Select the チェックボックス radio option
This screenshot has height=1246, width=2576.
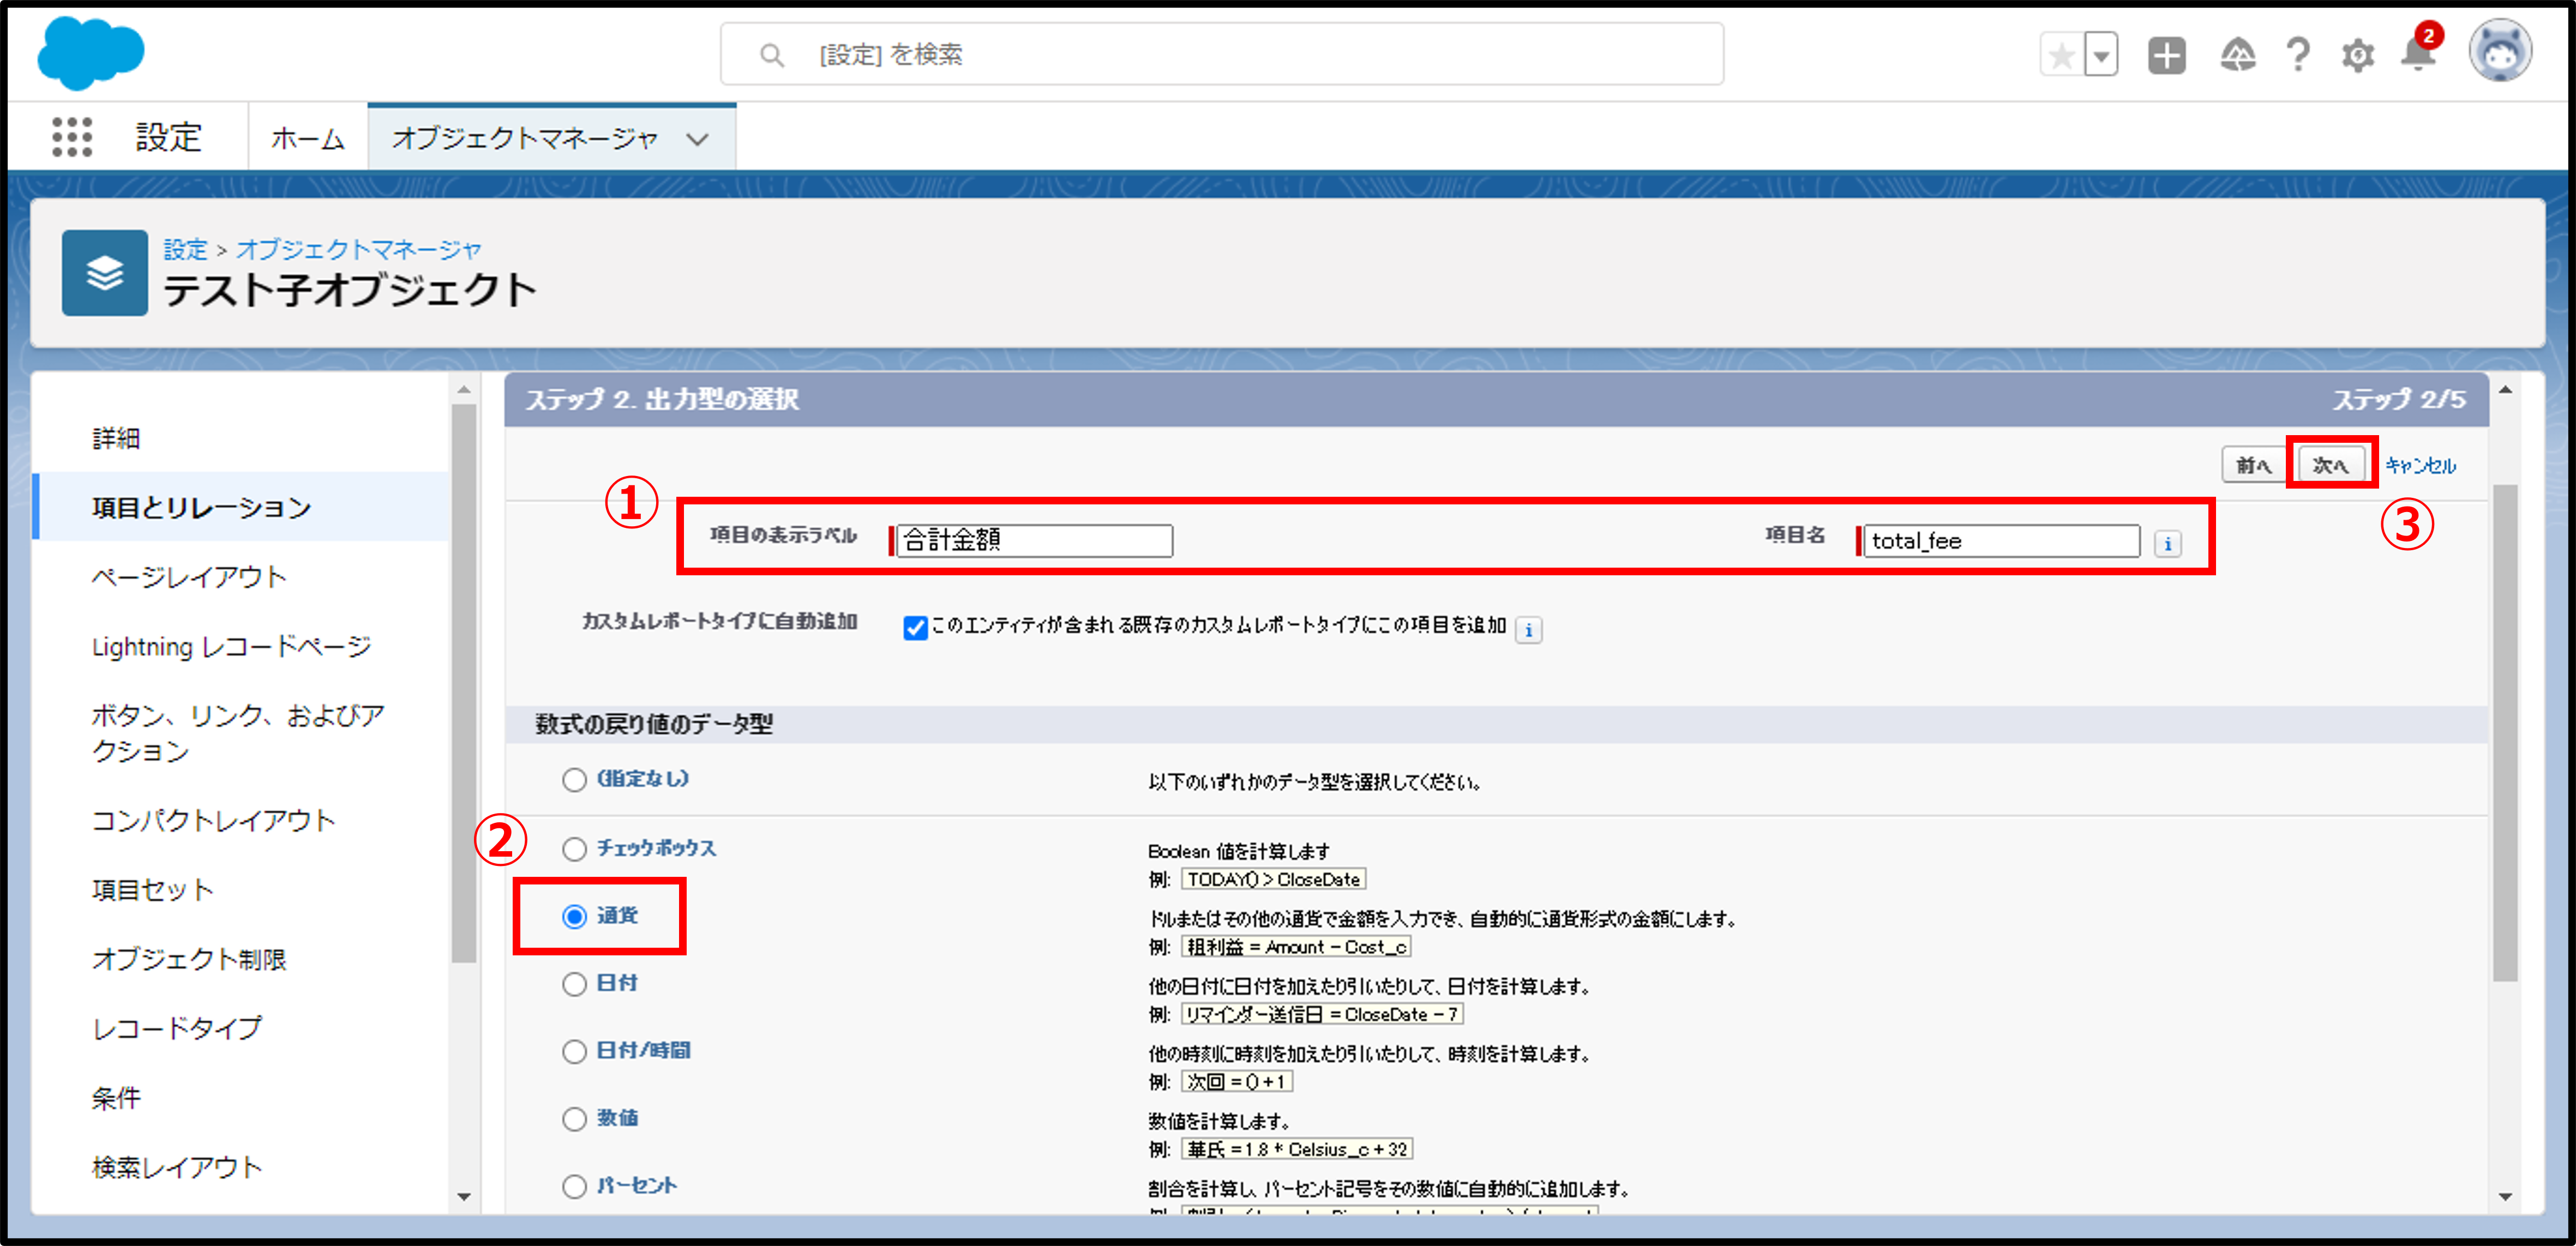[574, 849]
